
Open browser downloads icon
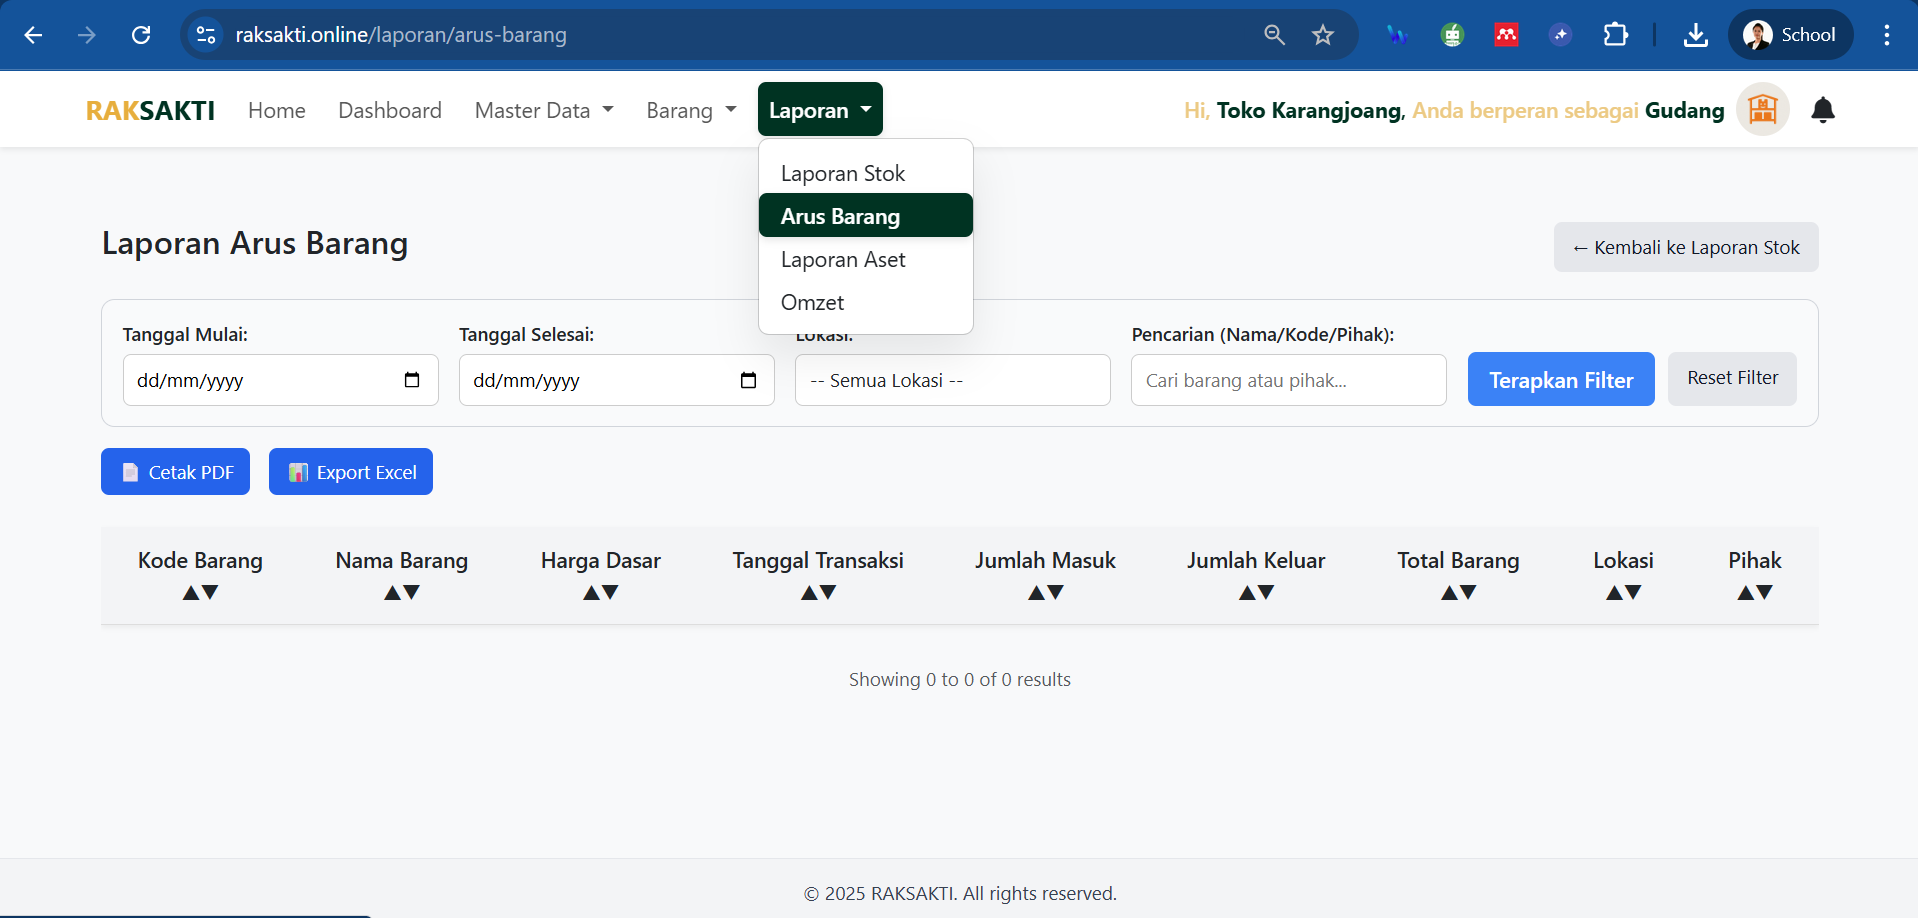[x=1695, y=35]
